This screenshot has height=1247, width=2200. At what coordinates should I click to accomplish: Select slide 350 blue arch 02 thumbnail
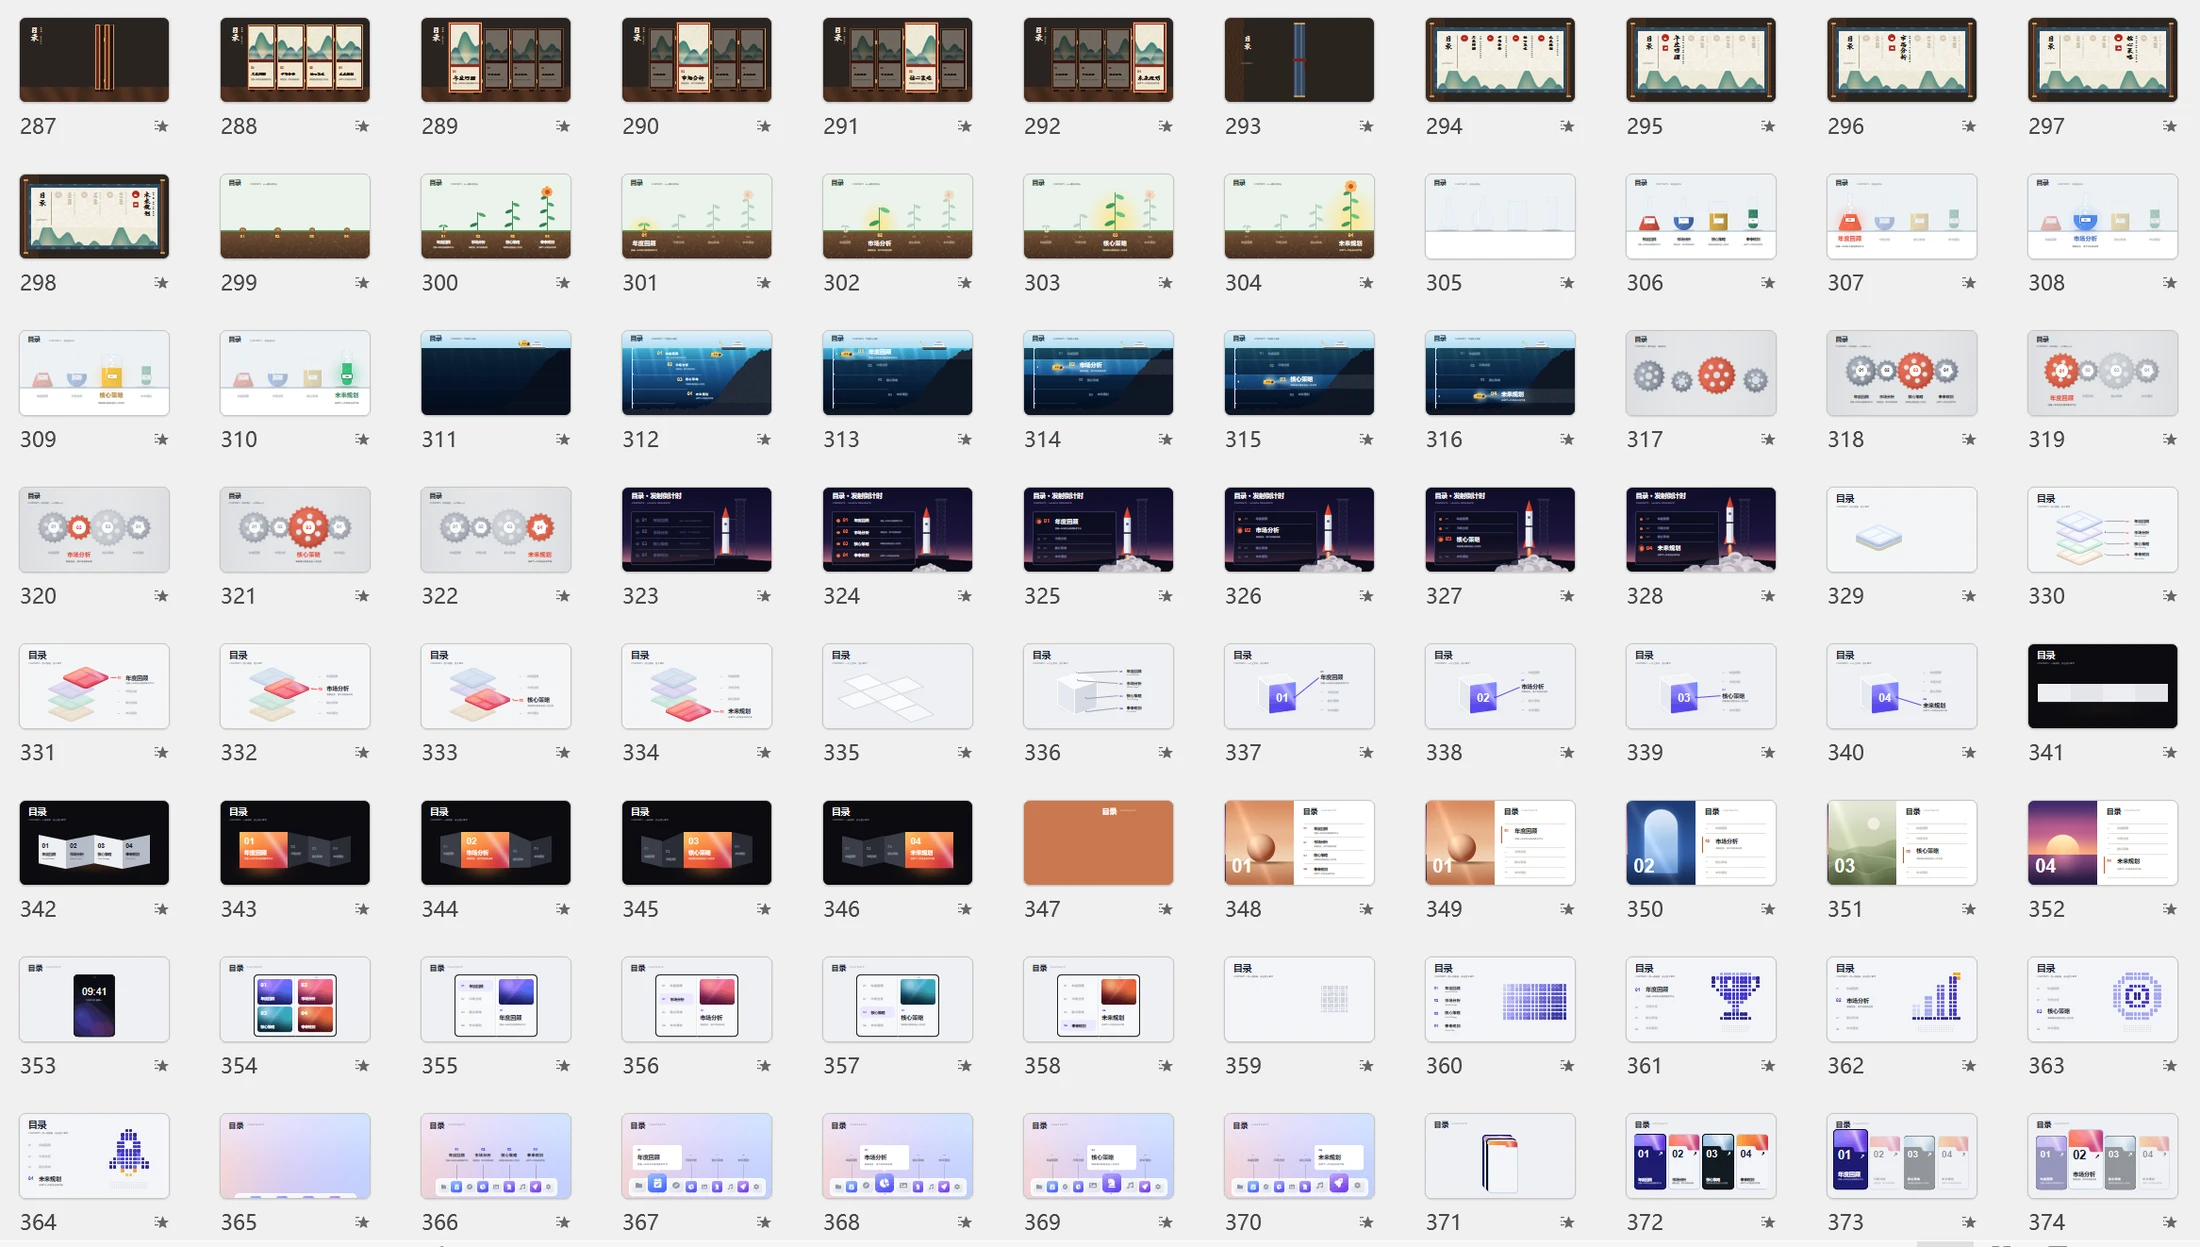pyautogui.click(x=1701, y=843)
